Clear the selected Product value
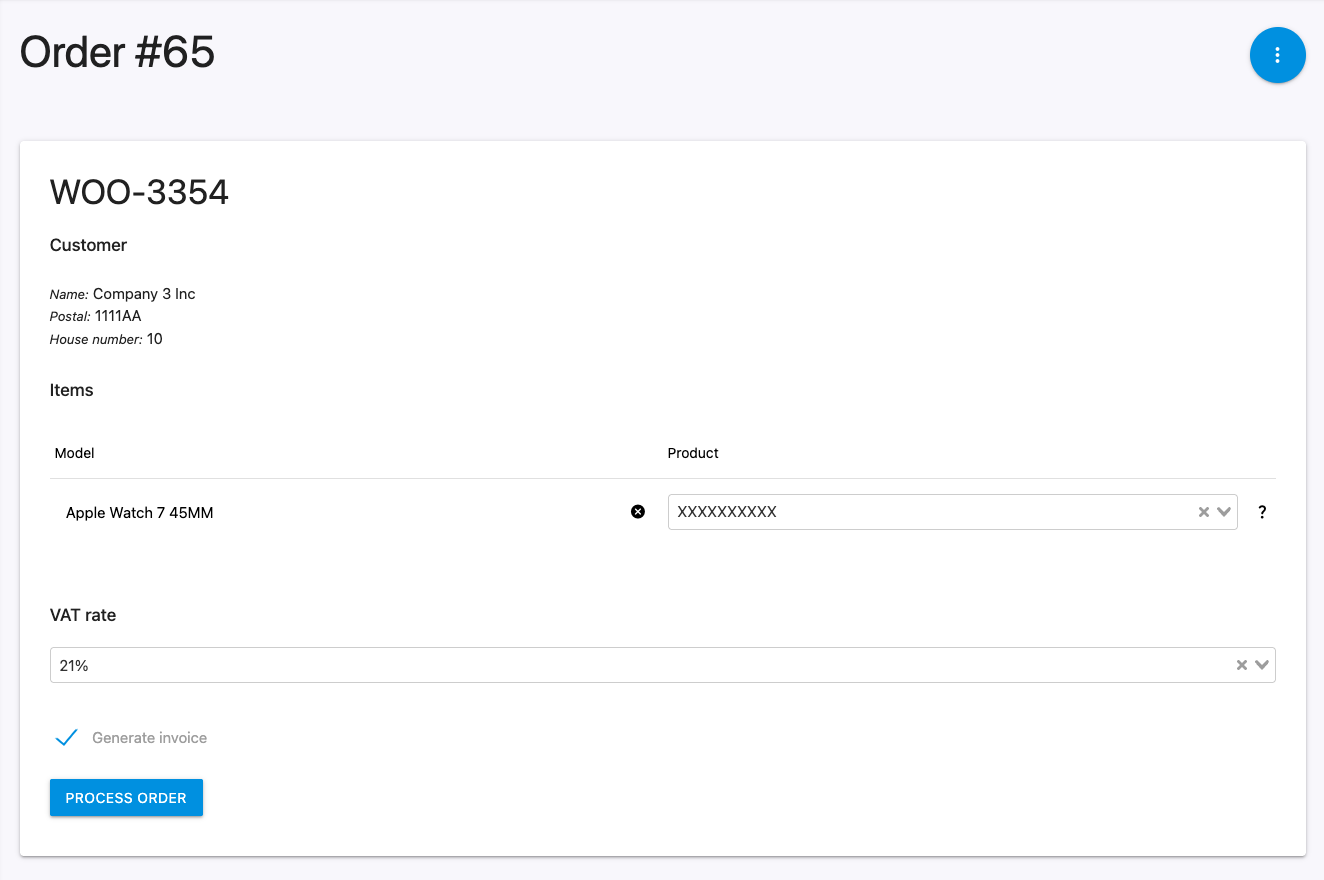Viewport: 1324px width, 880px height. point(1204,512)
